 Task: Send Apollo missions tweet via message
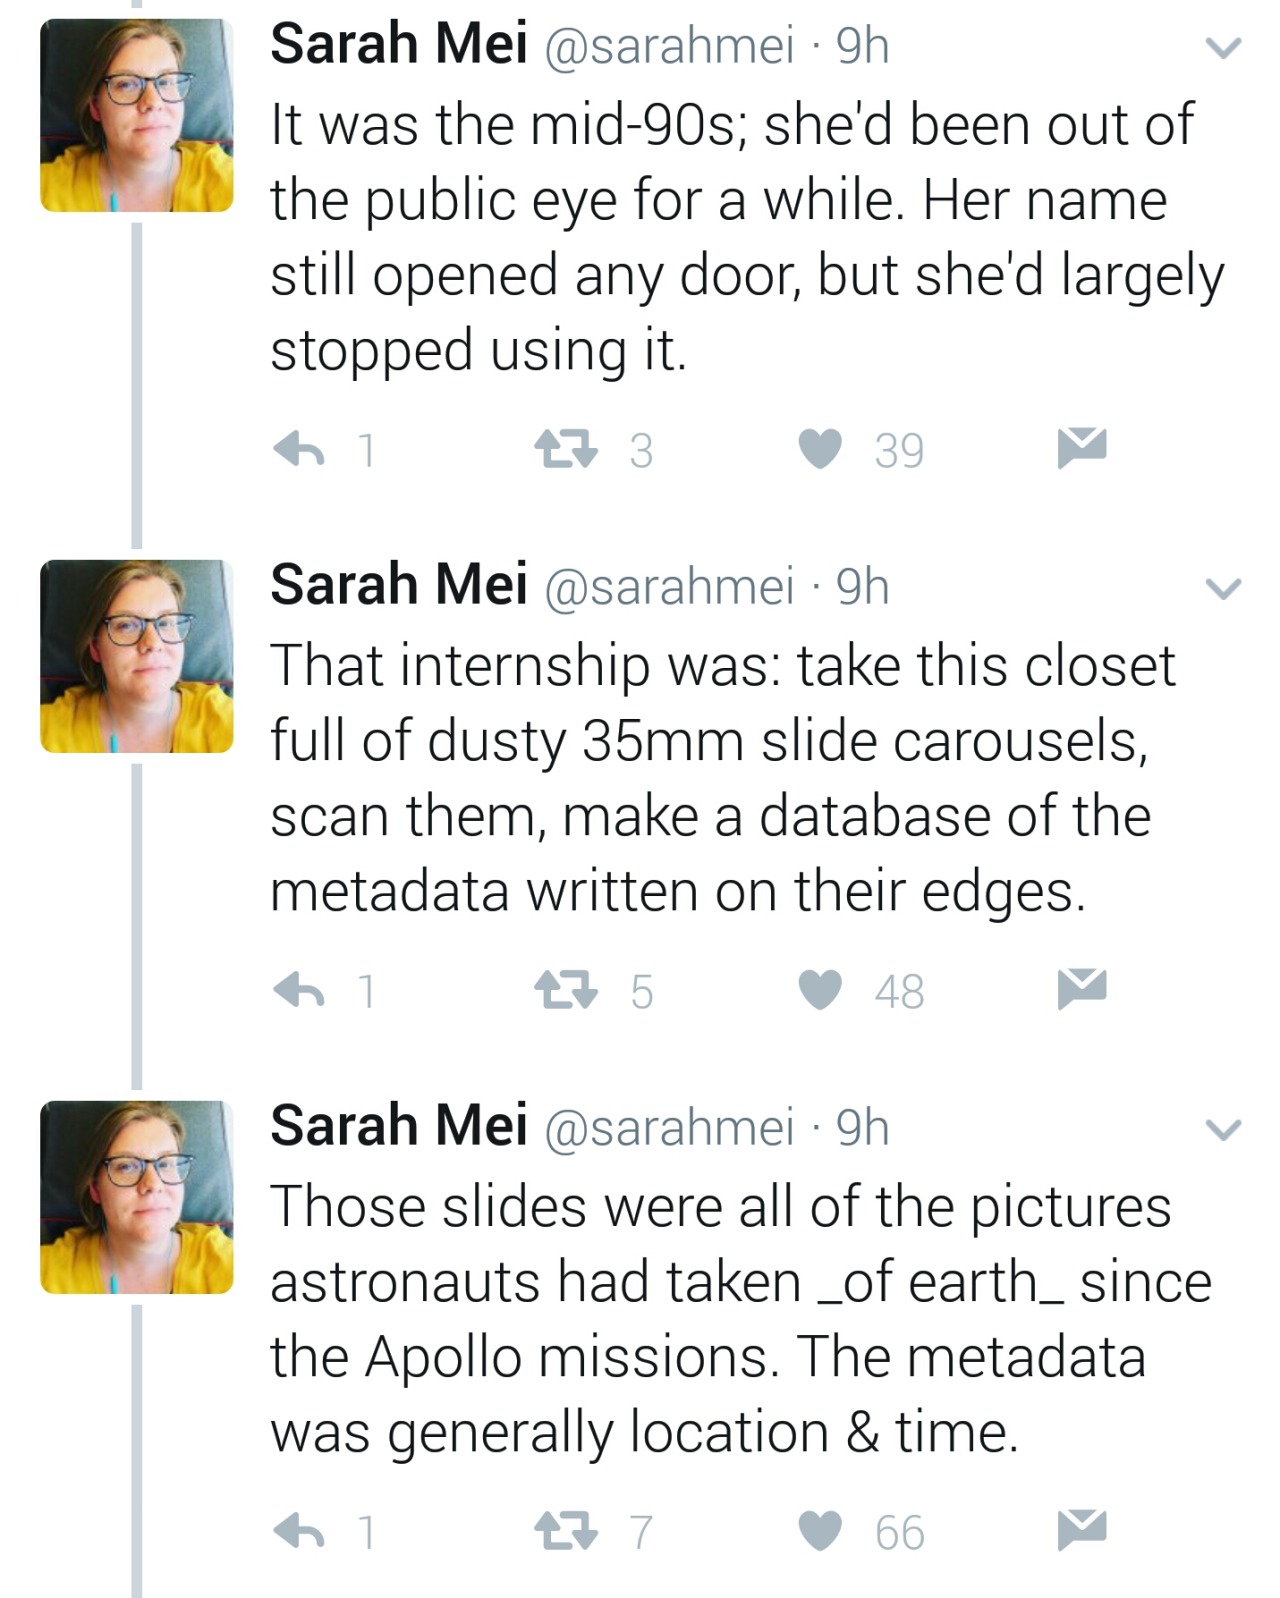(x=1082, y=1529)
